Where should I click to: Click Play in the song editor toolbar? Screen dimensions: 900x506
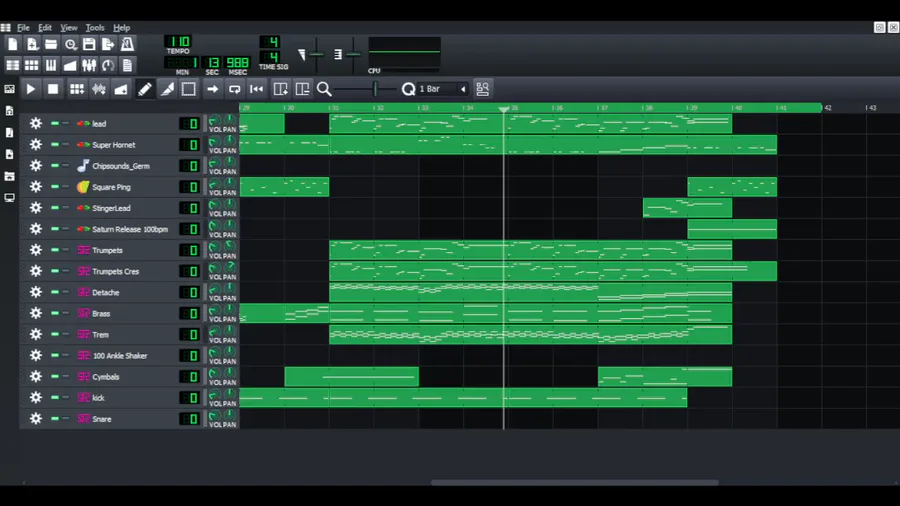click(x=31, y=89)
